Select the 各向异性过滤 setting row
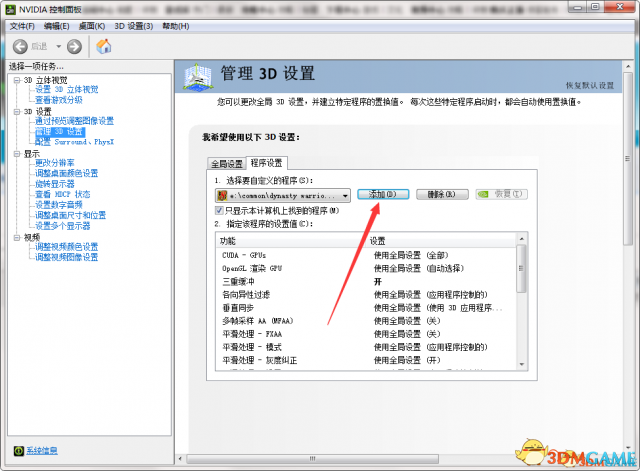 pyautogui.click(x=366, y=295)
